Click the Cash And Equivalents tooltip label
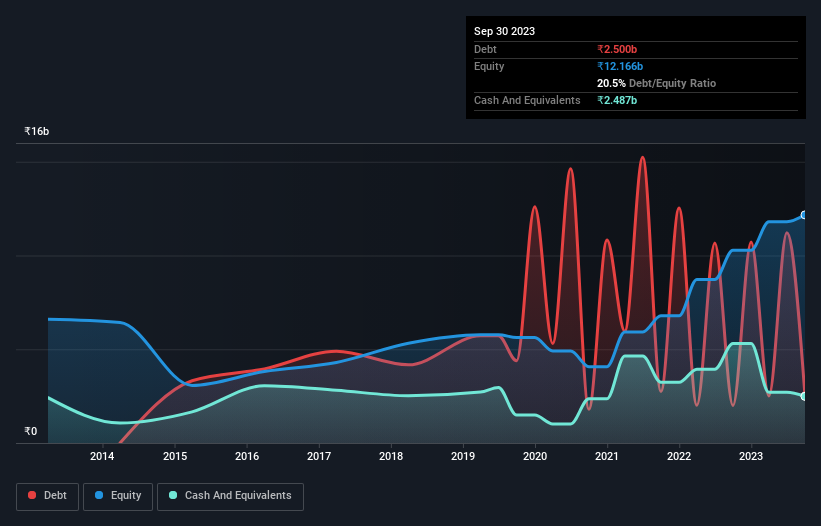 click(527, 100)
